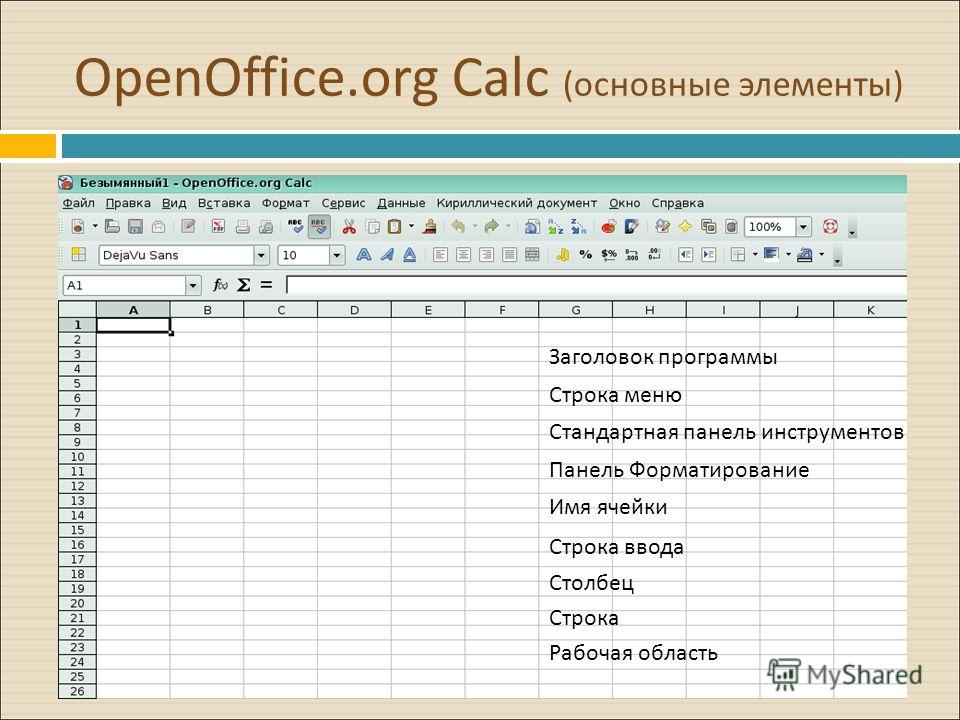The image size is (960, 720).
Task: Click the Copy icon
Action: pos(372,227)
